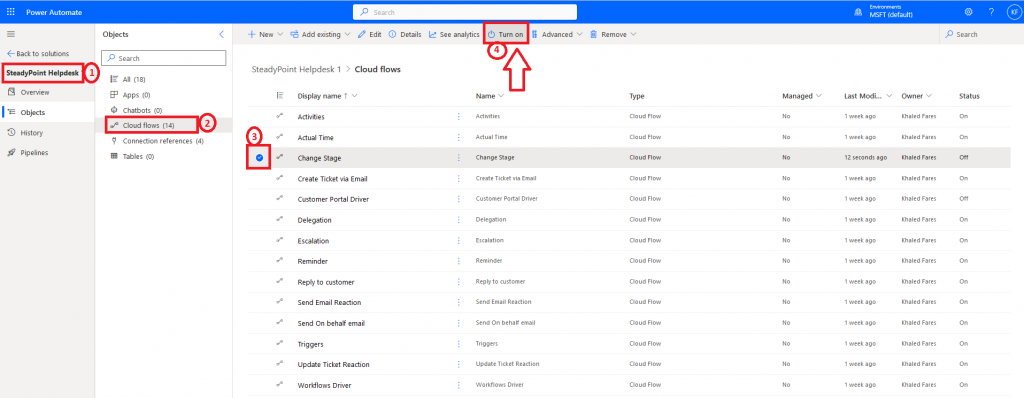This screenshot has width=1024, height=398.
Task: Open more options dots for Delegation
Action: [458, 220]
